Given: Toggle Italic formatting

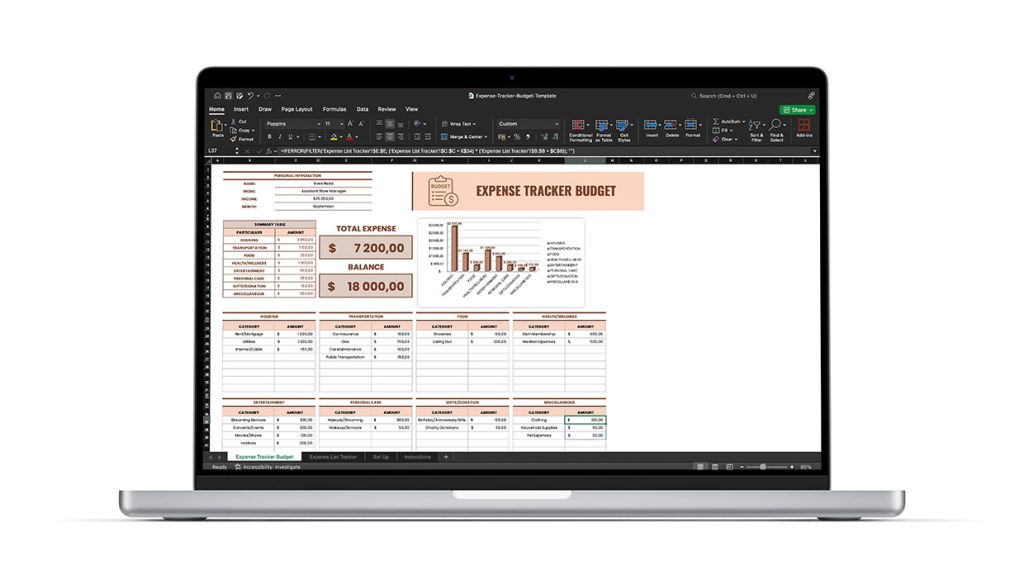Looking at the screenshot, I should tap(280, 137).
